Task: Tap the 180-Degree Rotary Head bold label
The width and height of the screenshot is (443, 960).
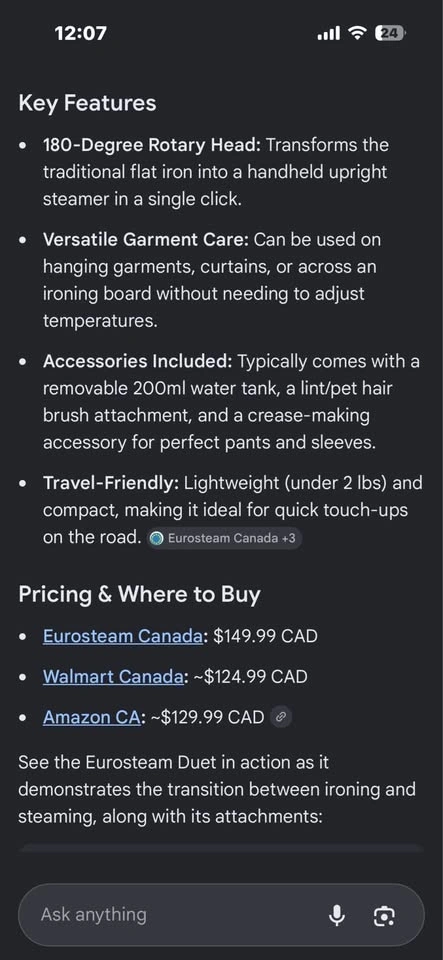Action: coord(152,145)
